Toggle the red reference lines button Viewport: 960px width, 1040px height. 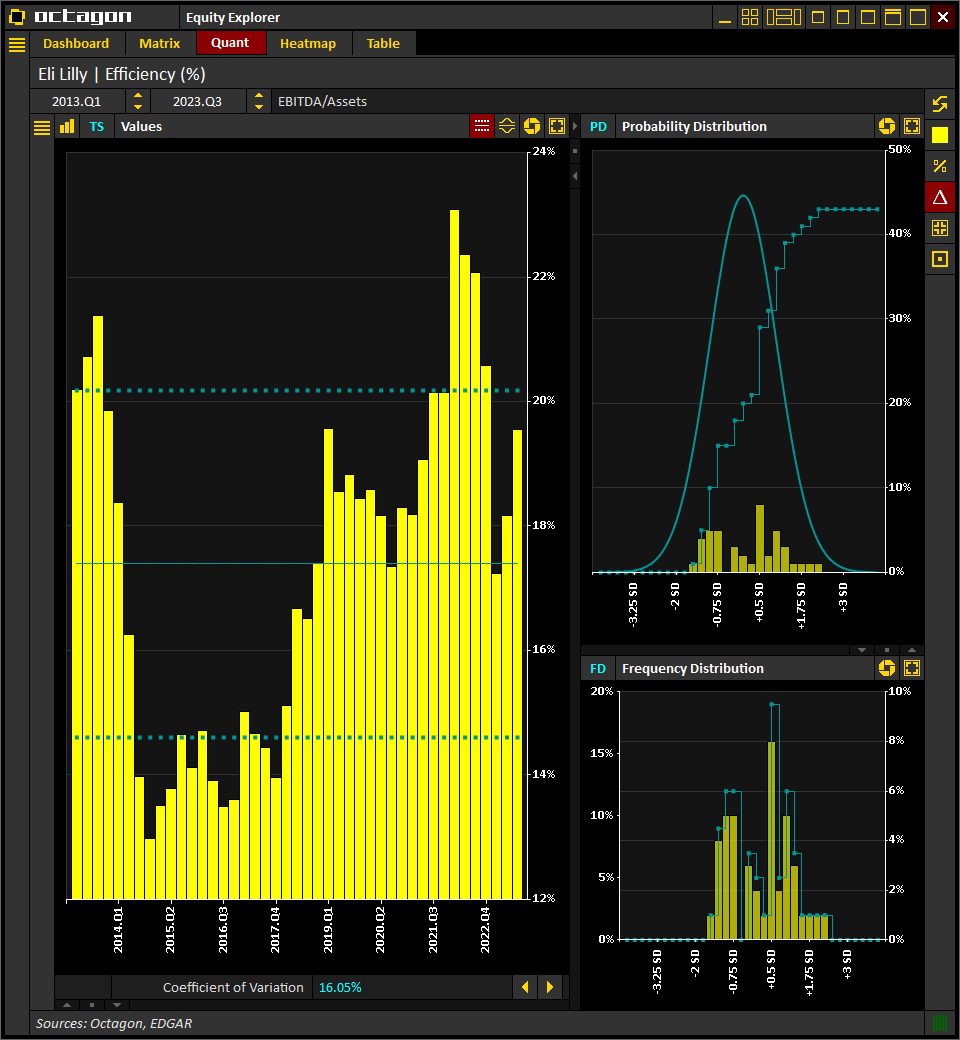click(x=482, y=126)
